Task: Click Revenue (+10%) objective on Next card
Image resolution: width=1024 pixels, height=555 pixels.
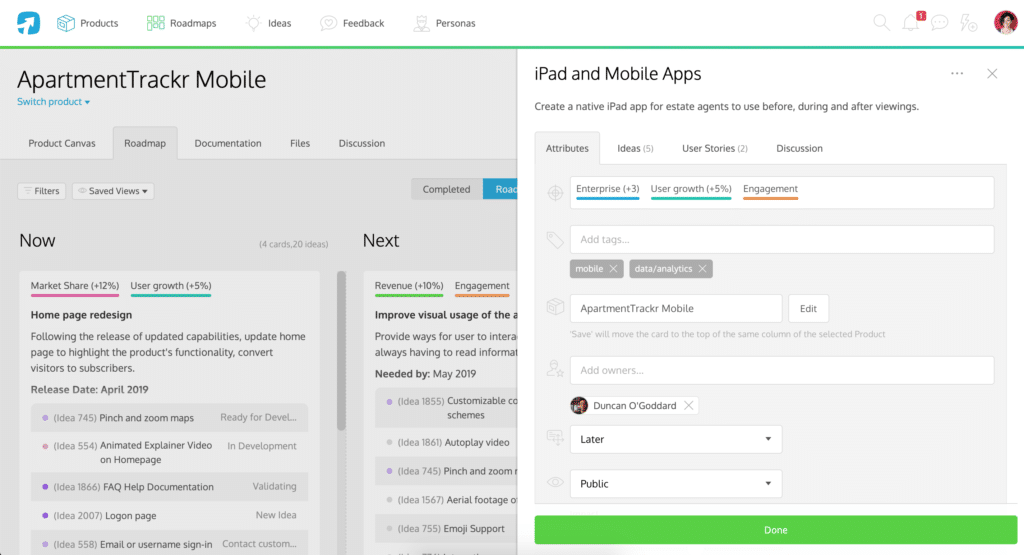Action: click(409, 287)
